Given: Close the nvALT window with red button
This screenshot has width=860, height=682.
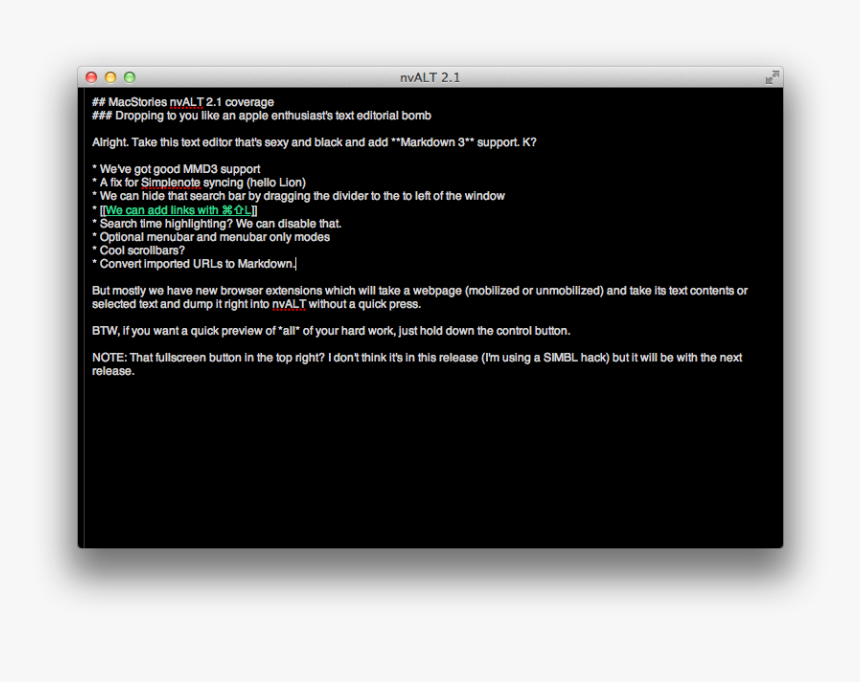Looking at the screenshot, I should [91, 77].
